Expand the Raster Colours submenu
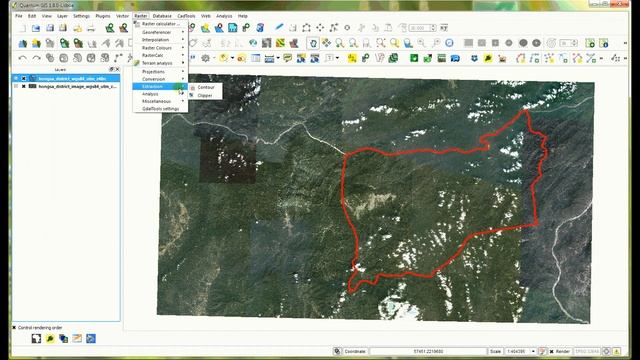 (160, 48)
